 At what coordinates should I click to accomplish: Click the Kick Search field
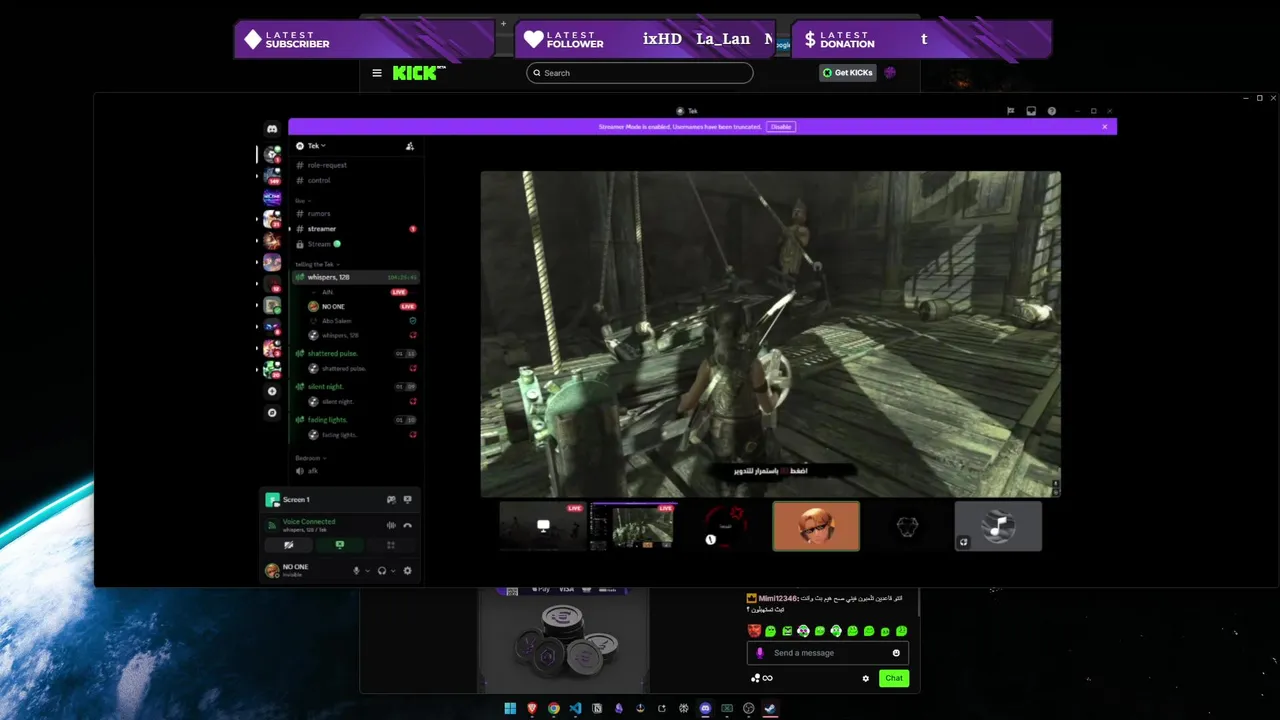640,73
